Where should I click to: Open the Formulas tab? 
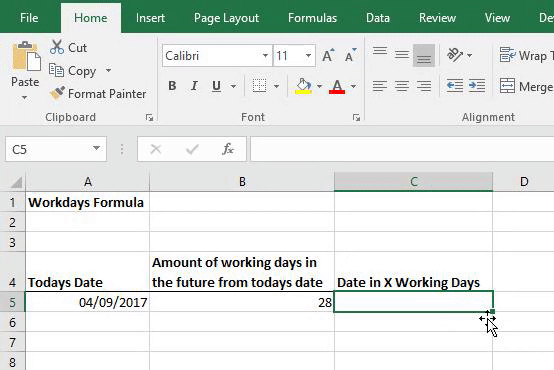[x=312, y=18]
